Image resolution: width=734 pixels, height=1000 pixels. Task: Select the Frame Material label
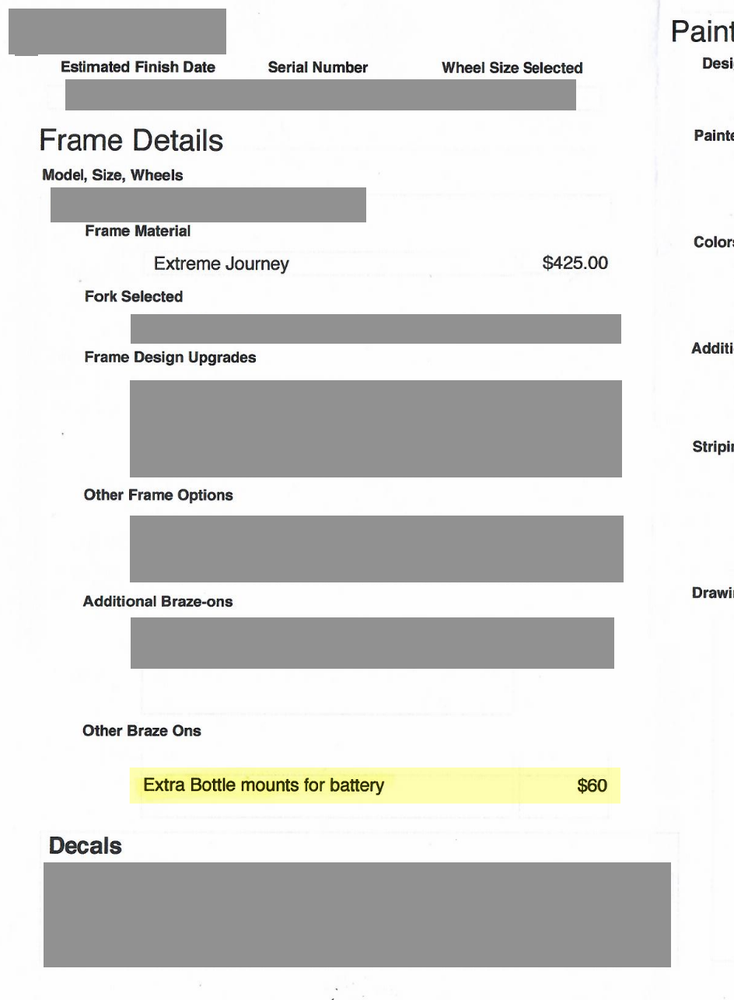point(138,231)
